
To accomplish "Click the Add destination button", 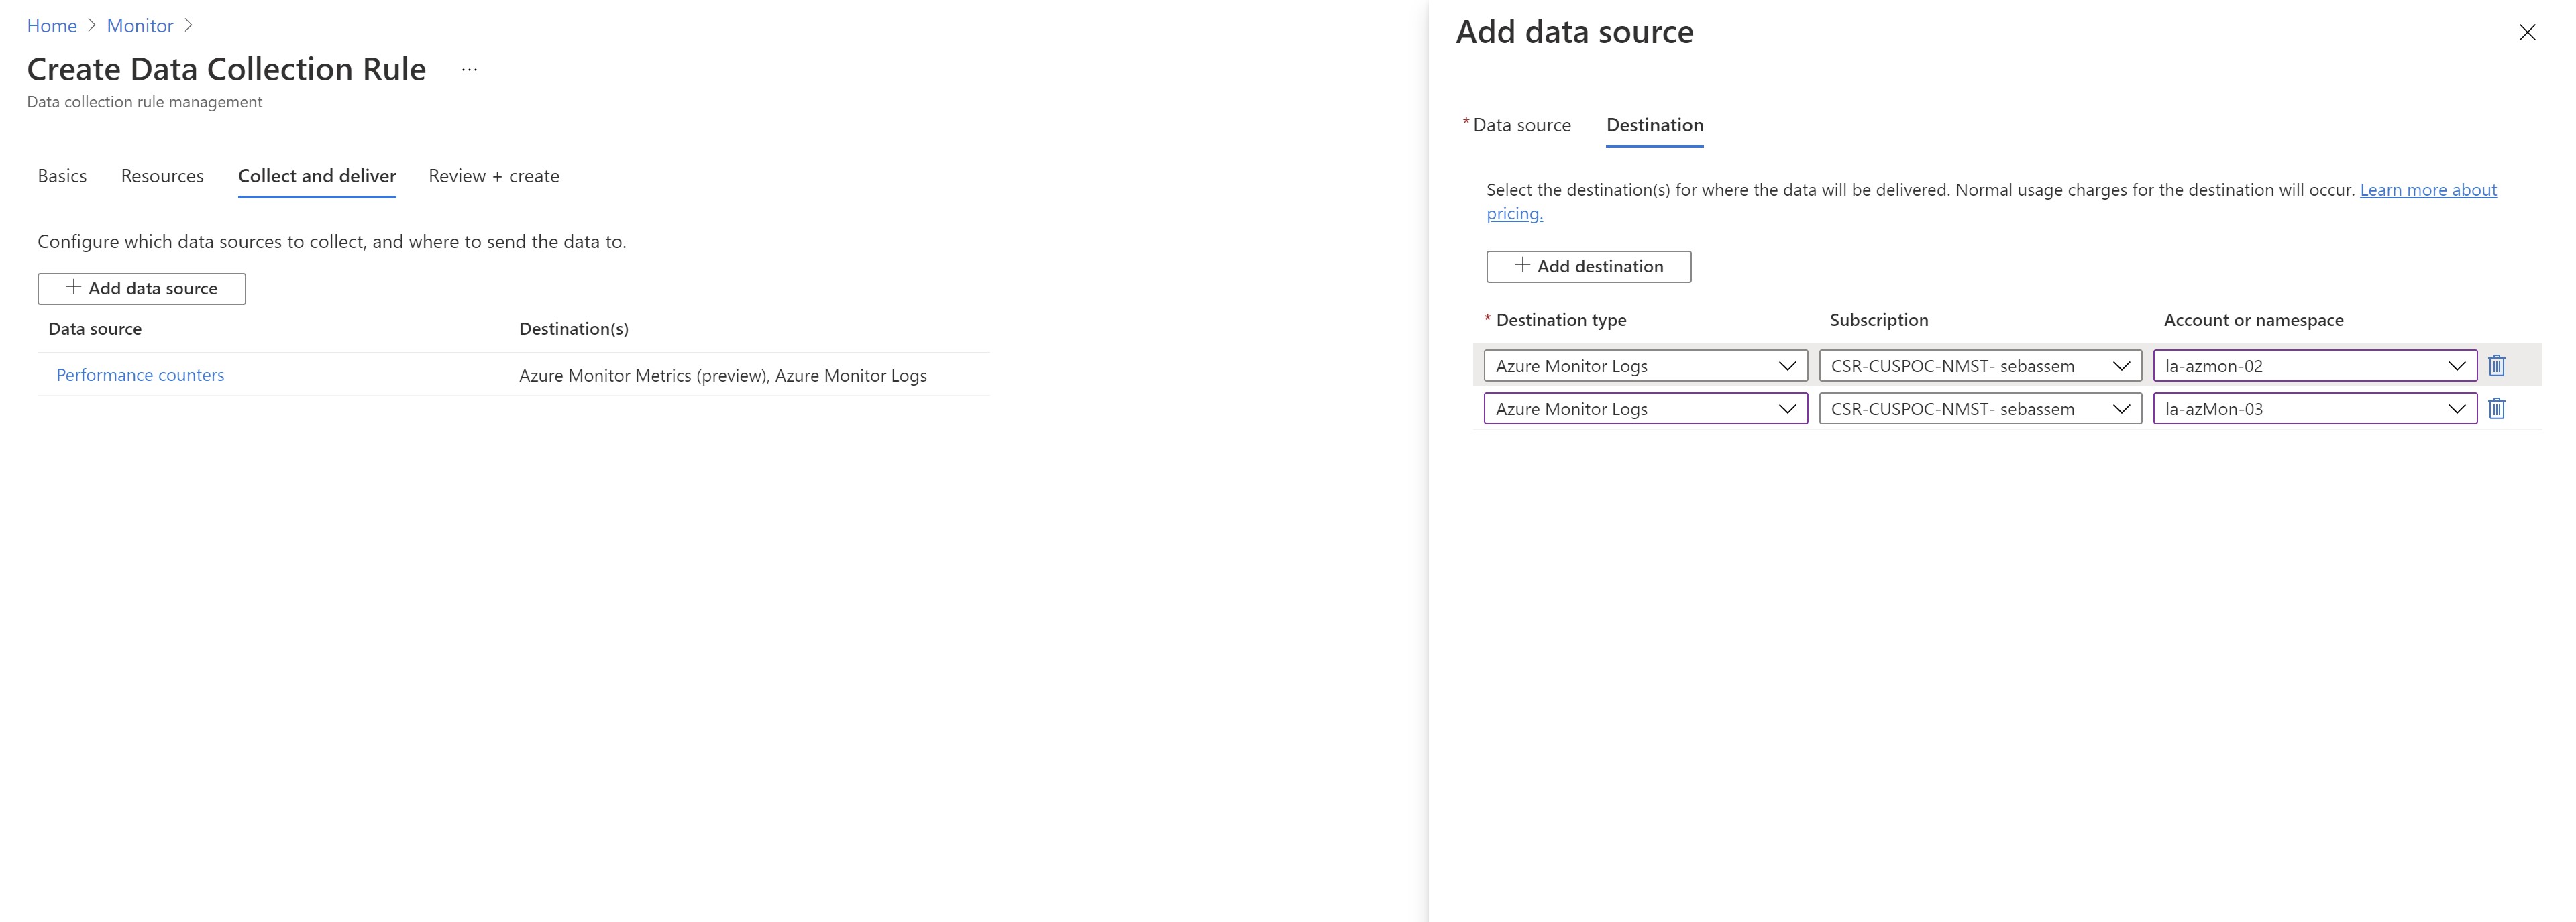I will tap(1589, 267).
